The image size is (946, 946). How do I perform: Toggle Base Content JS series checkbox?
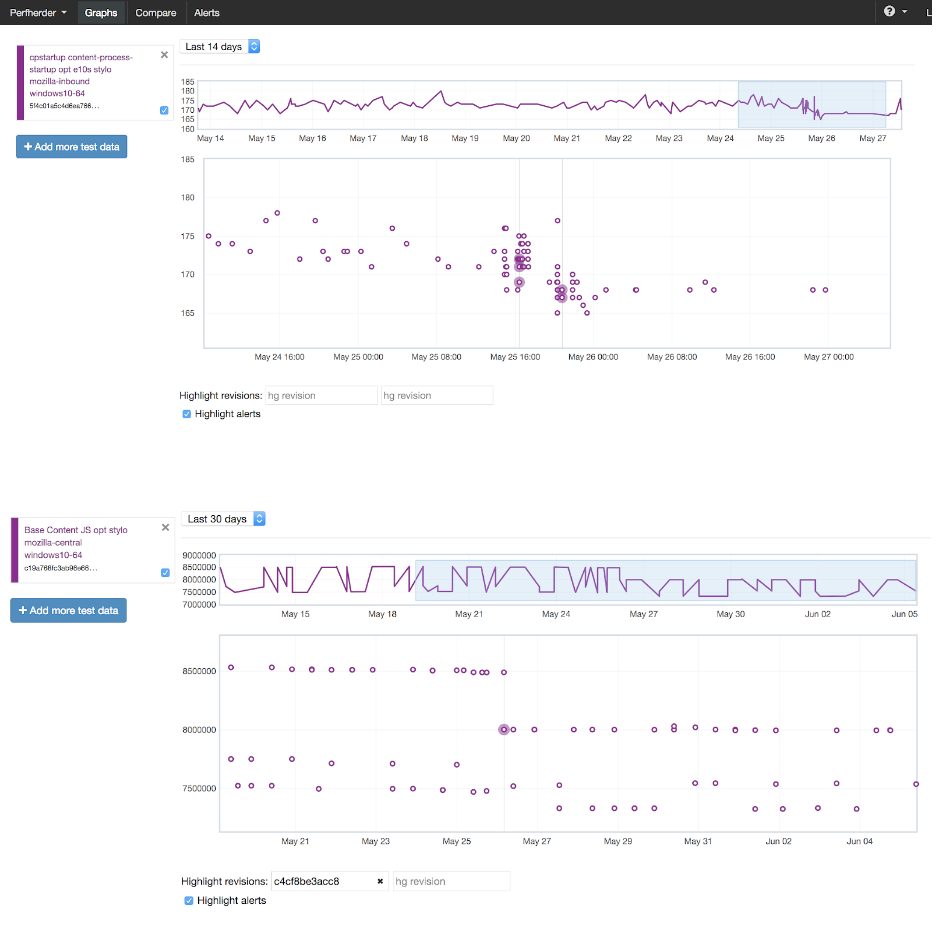pos(165,573)
